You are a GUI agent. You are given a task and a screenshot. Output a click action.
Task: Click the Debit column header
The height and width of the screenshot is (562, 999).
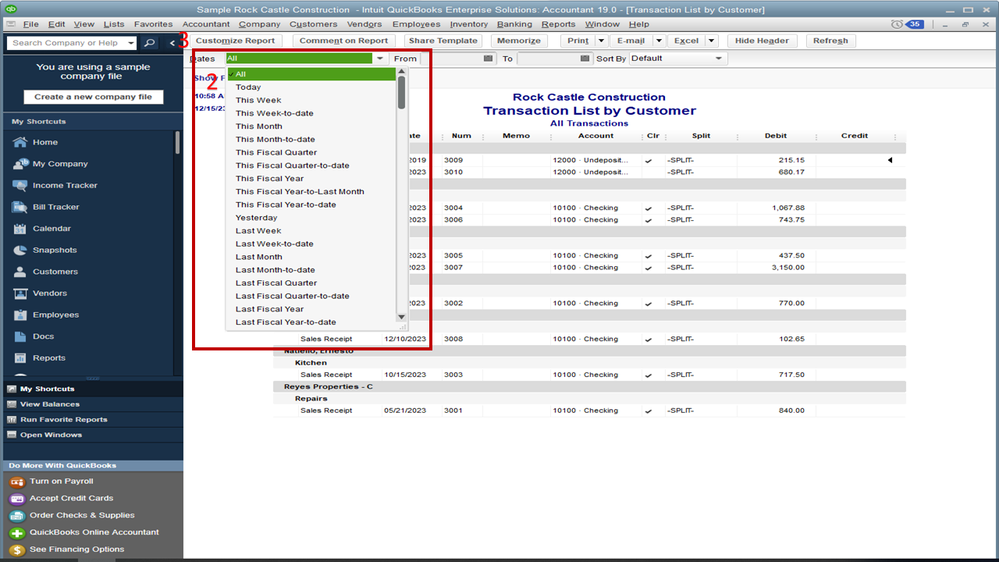(x=775, y=136)
